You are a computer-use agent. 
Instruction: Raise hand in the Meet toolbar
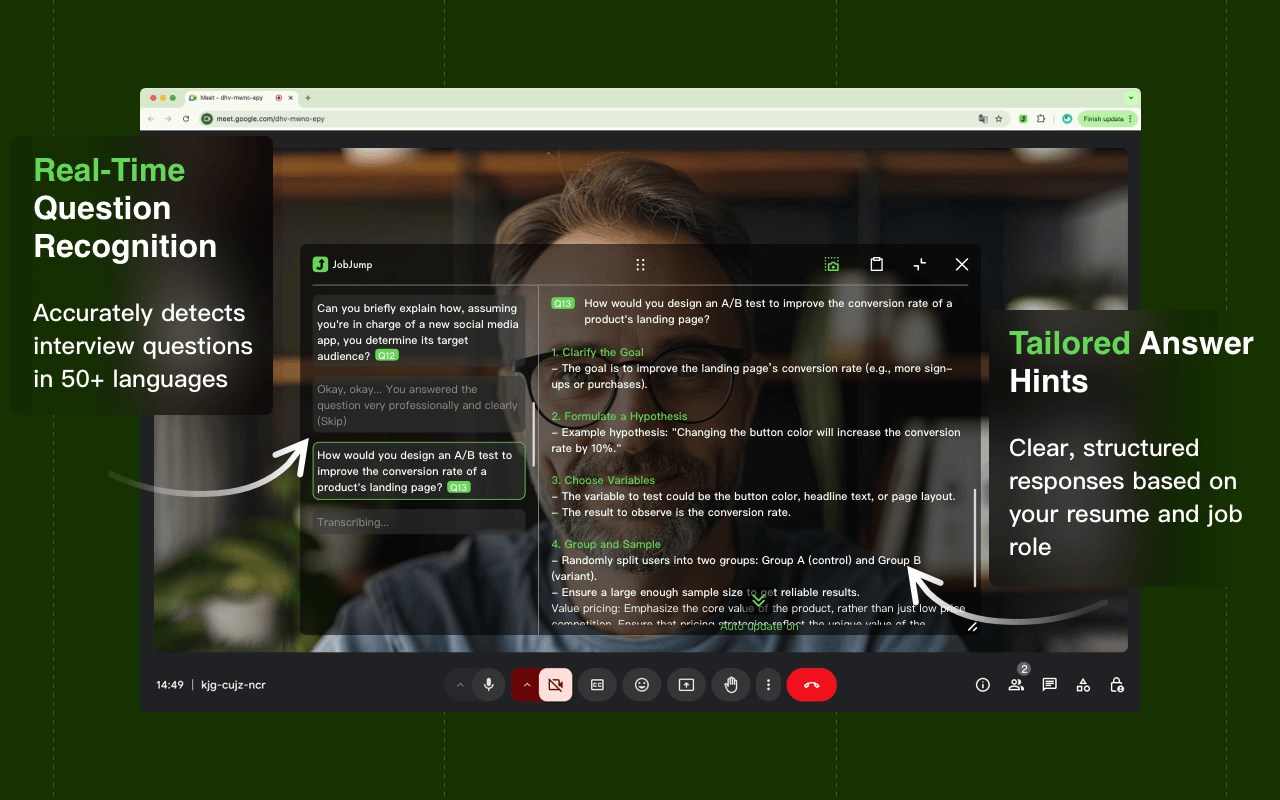pos(730,685)
